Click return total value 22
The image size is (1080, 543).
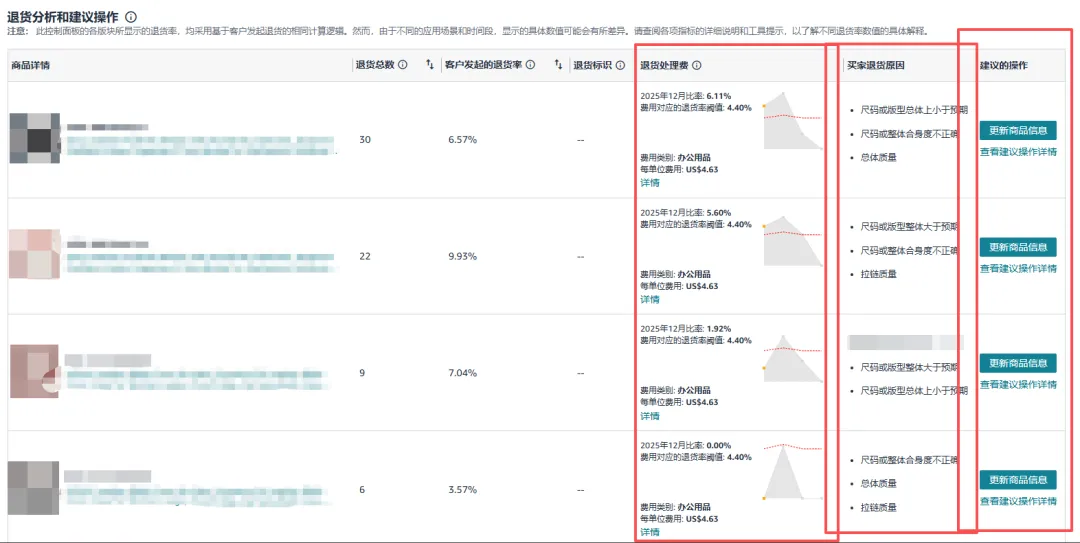coord(364,256)
